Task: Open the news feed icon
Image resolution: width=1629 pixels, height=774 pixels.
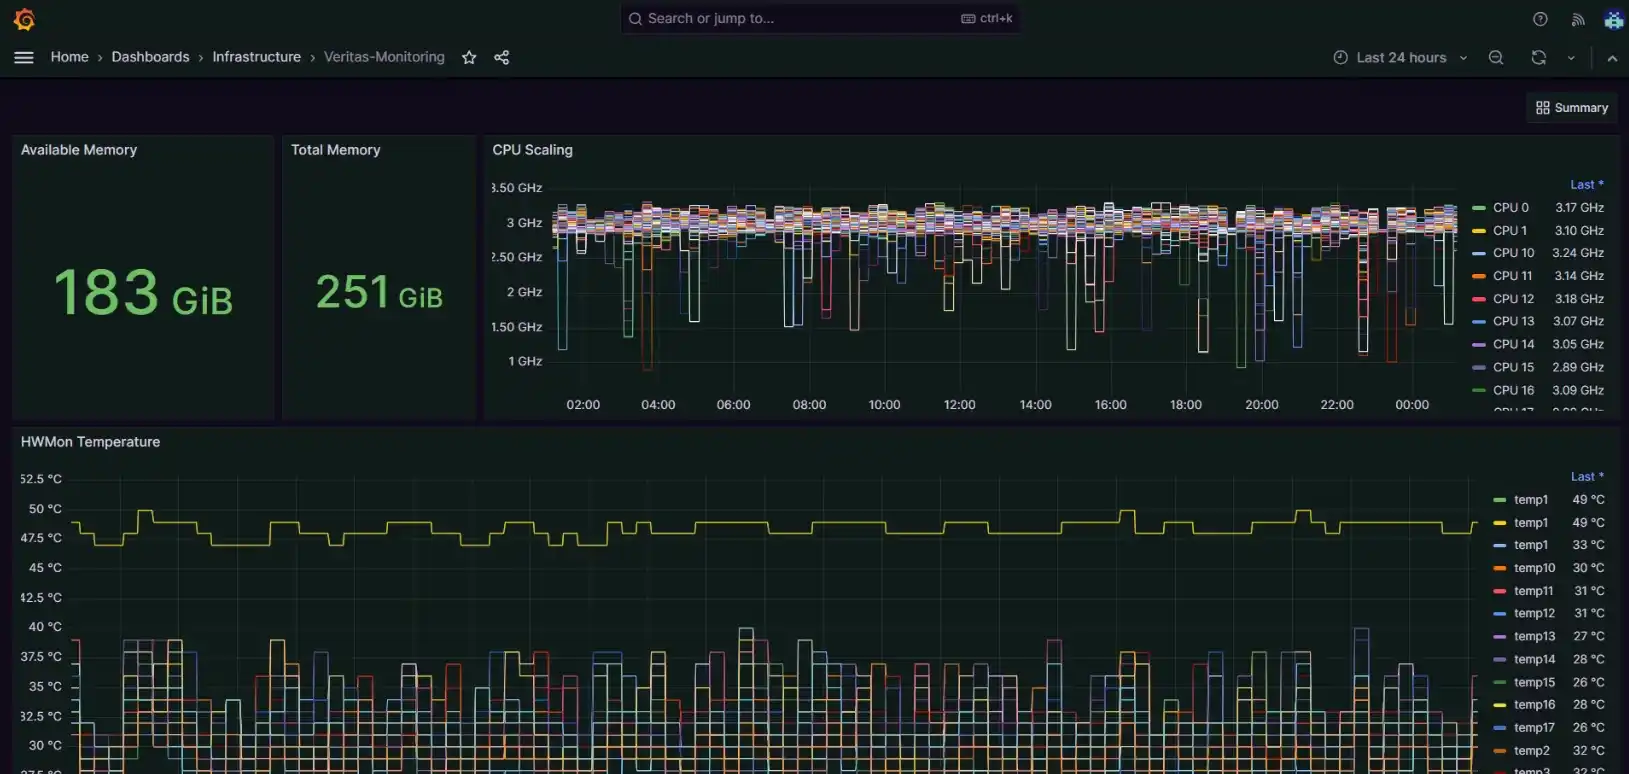Action: tap(1578, 19)
